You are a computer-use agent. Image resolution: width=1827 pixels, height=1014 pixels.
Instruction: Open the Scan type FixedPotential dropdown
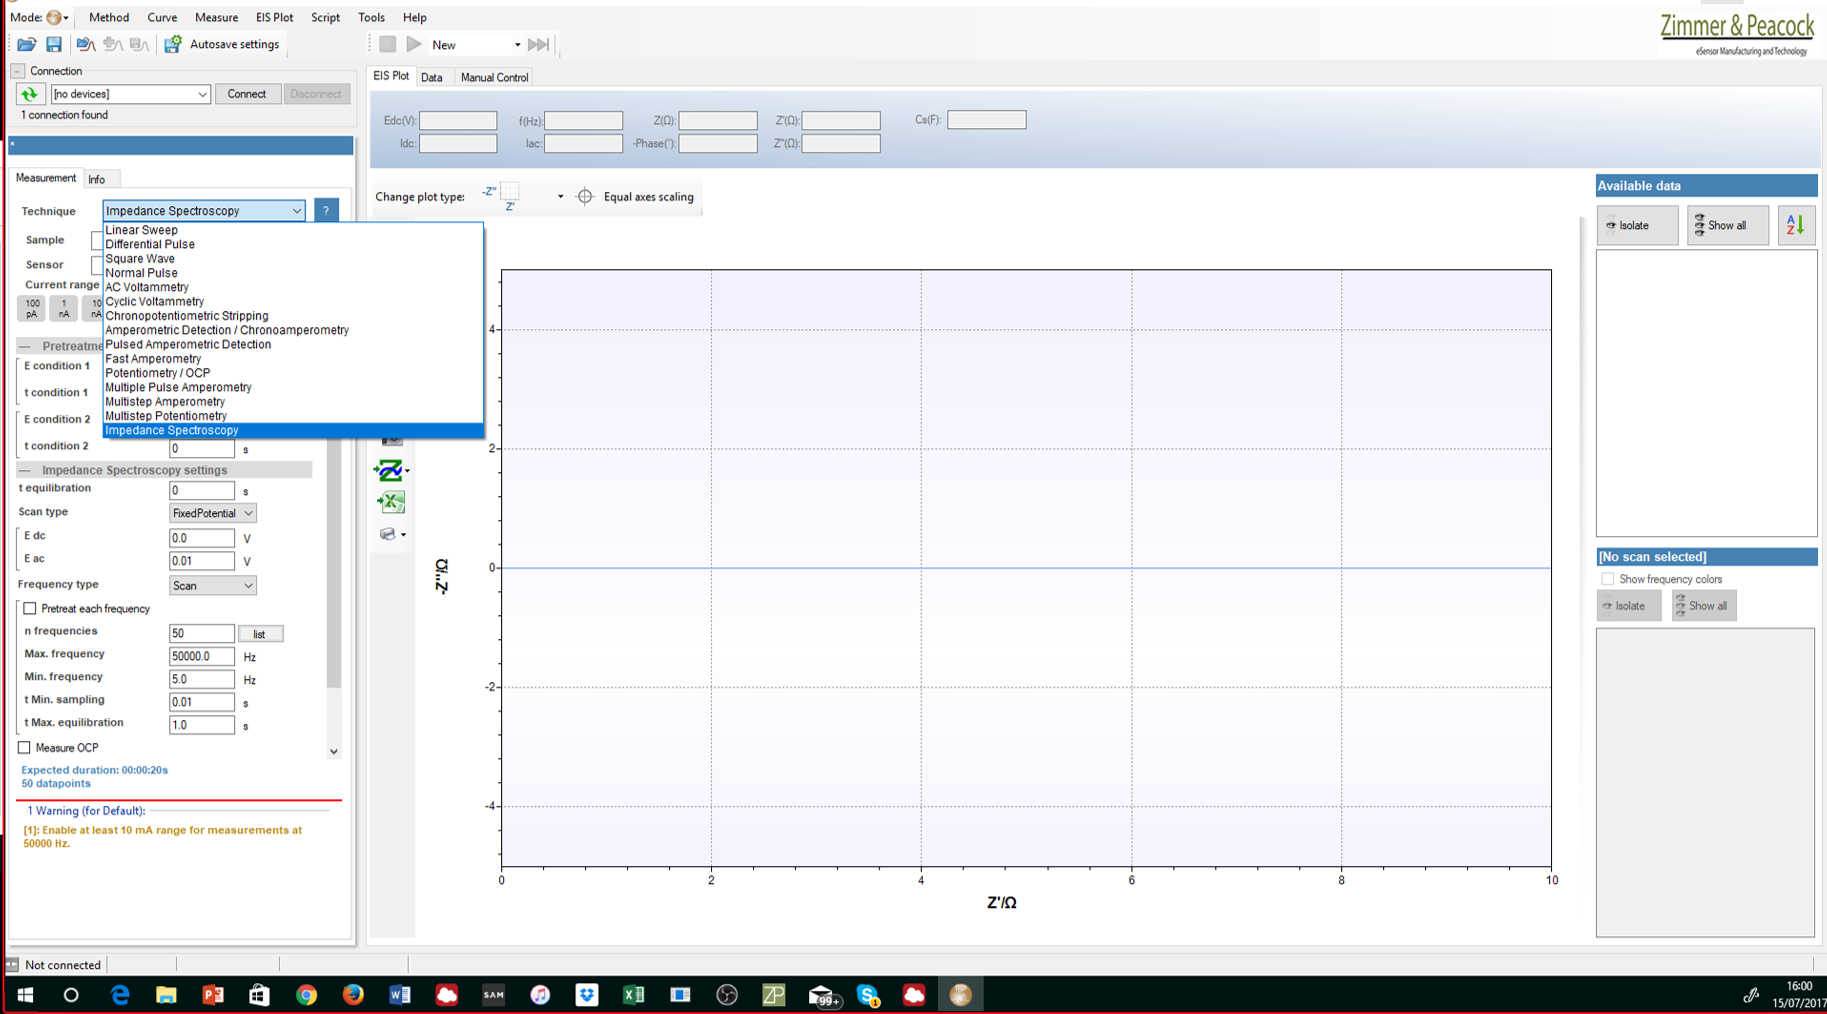point(212,513)
